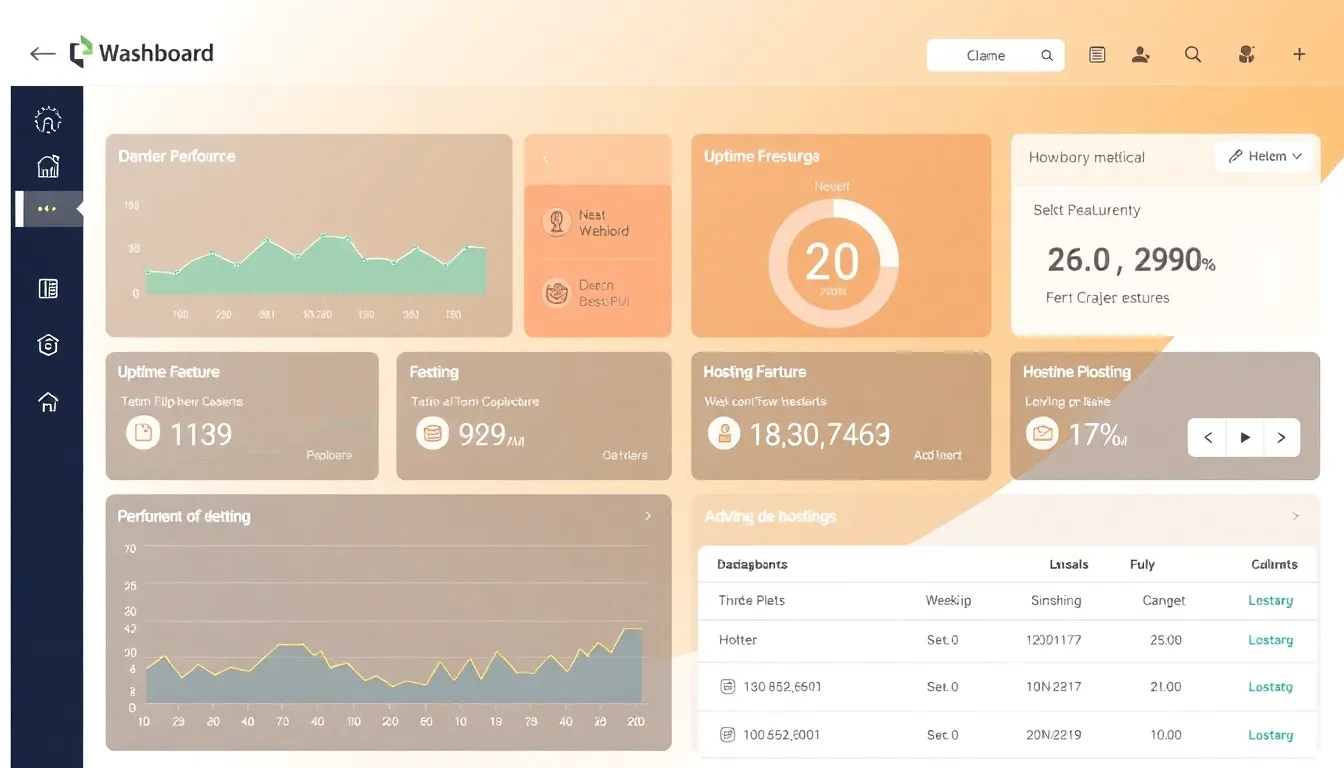Open the document list icon in top bar
The image size is (1344, 768).
(x=1097, y=55)
